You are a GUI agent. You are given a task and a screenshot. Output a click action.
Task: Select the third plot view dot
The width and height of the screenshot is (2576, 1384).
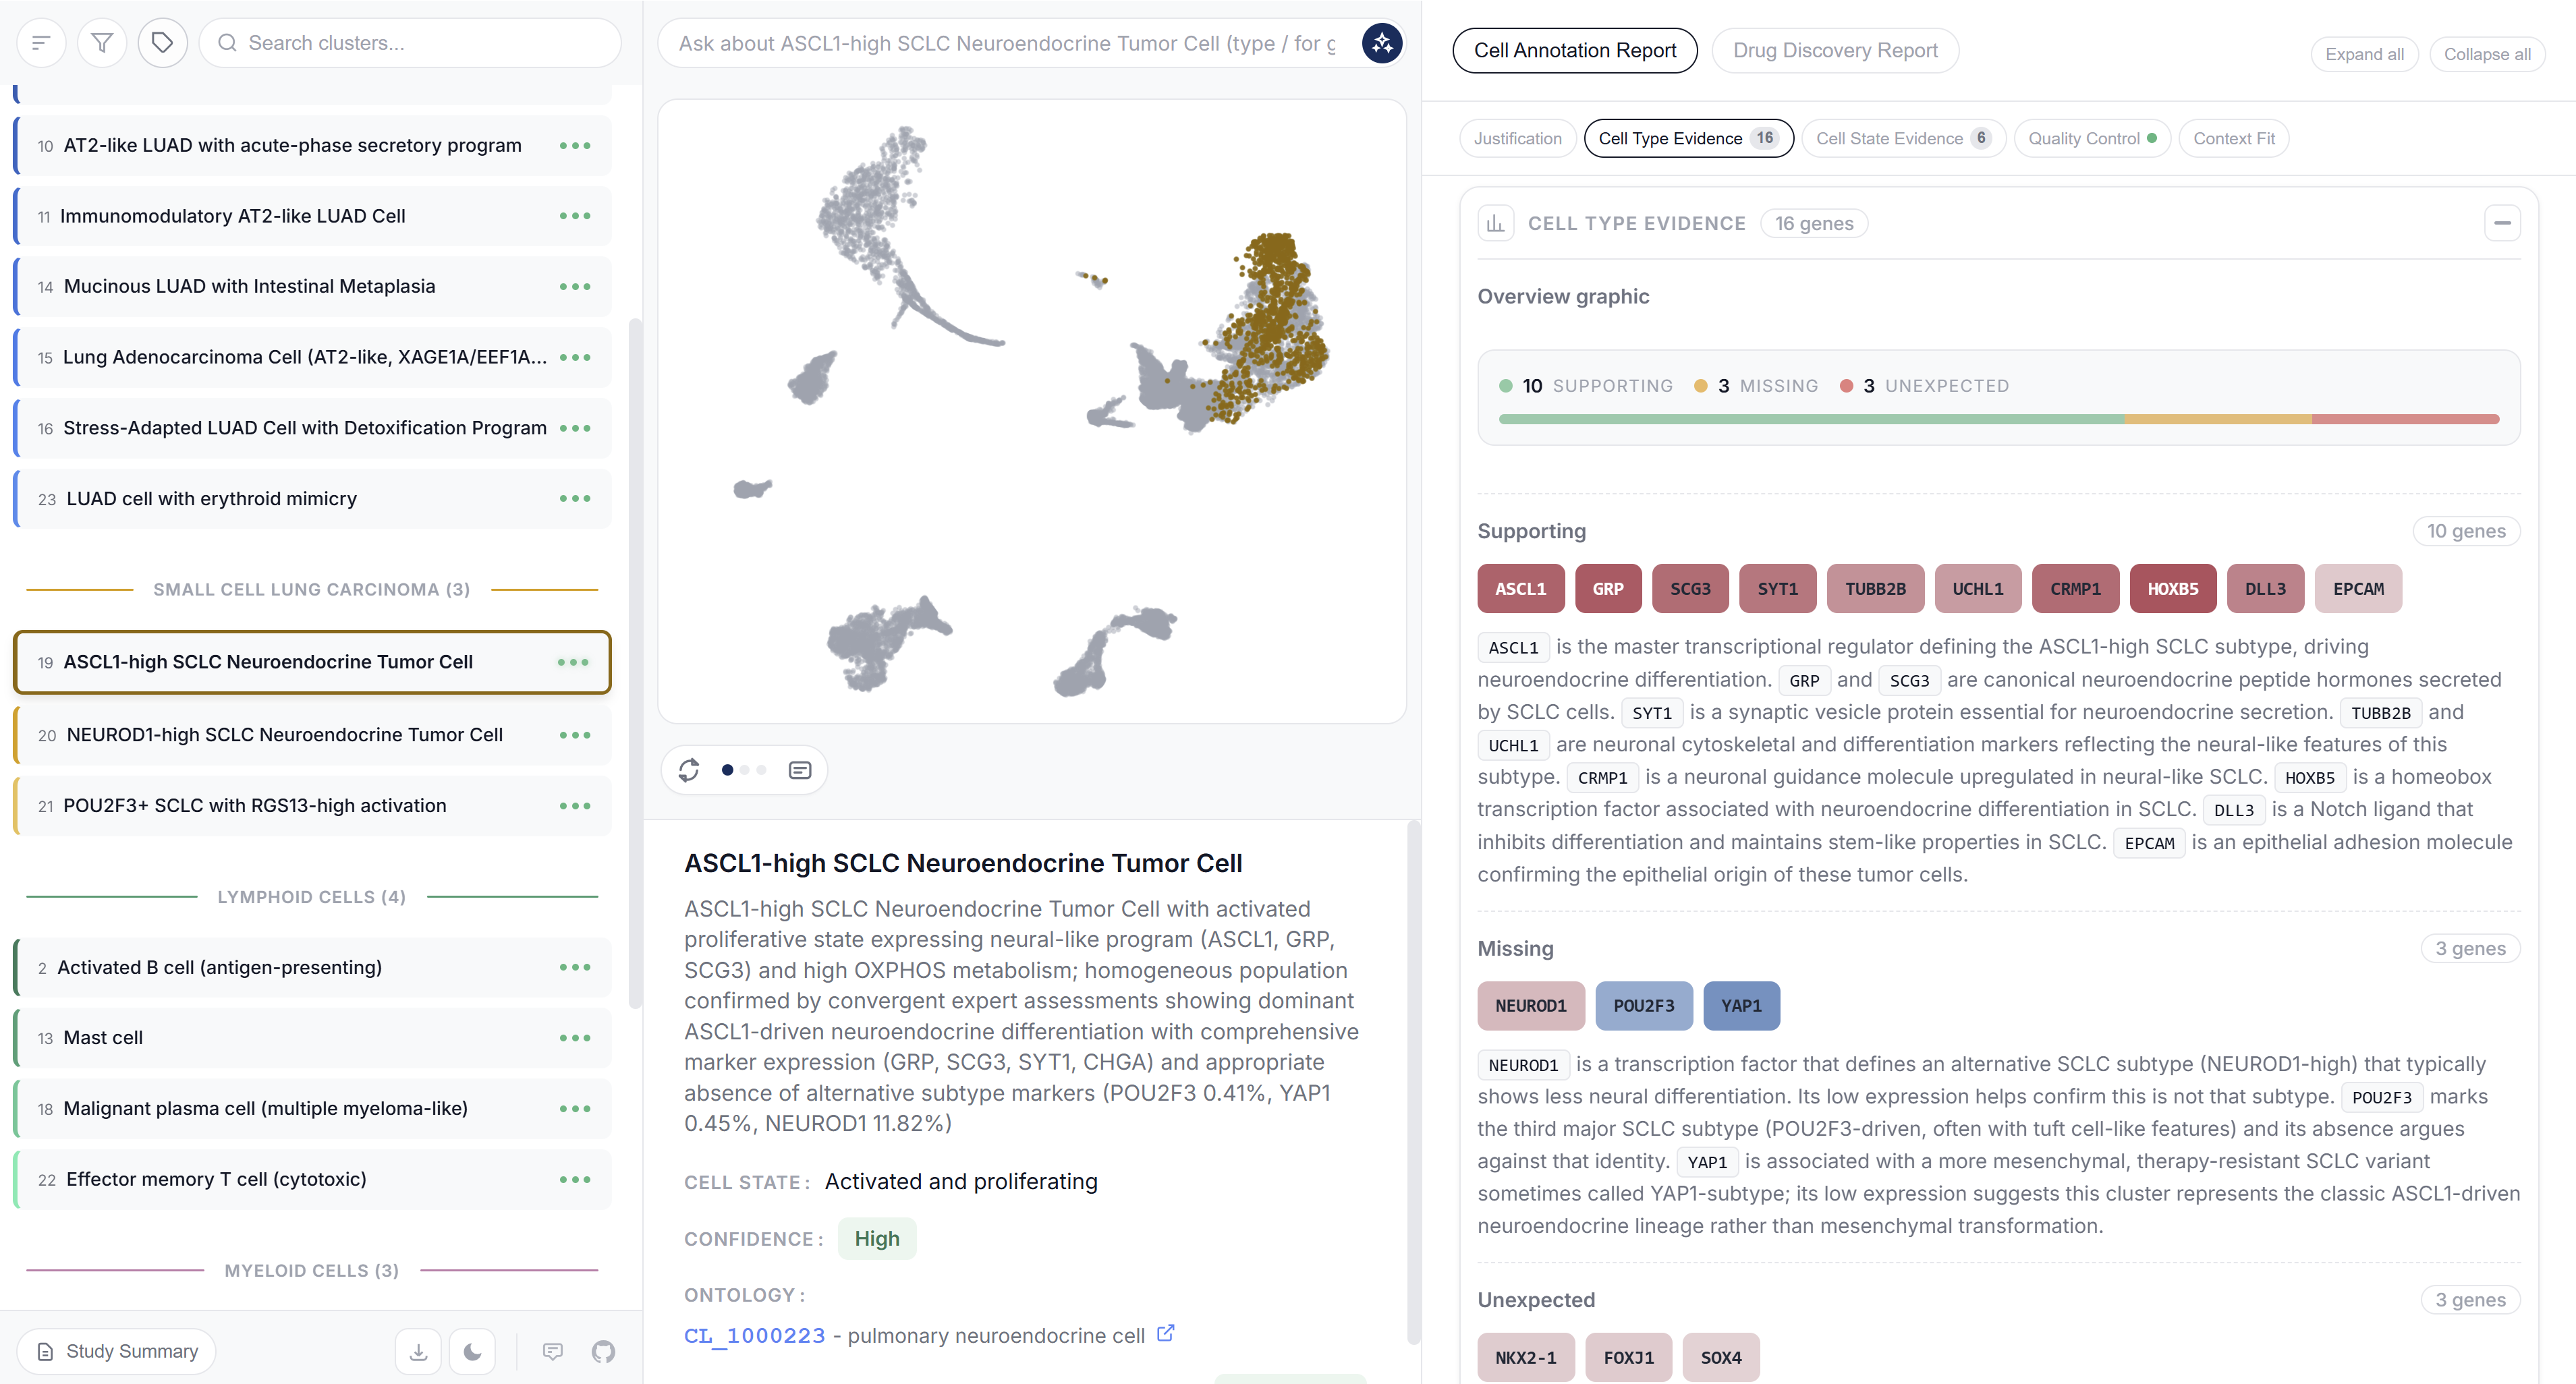coord(762,770)
